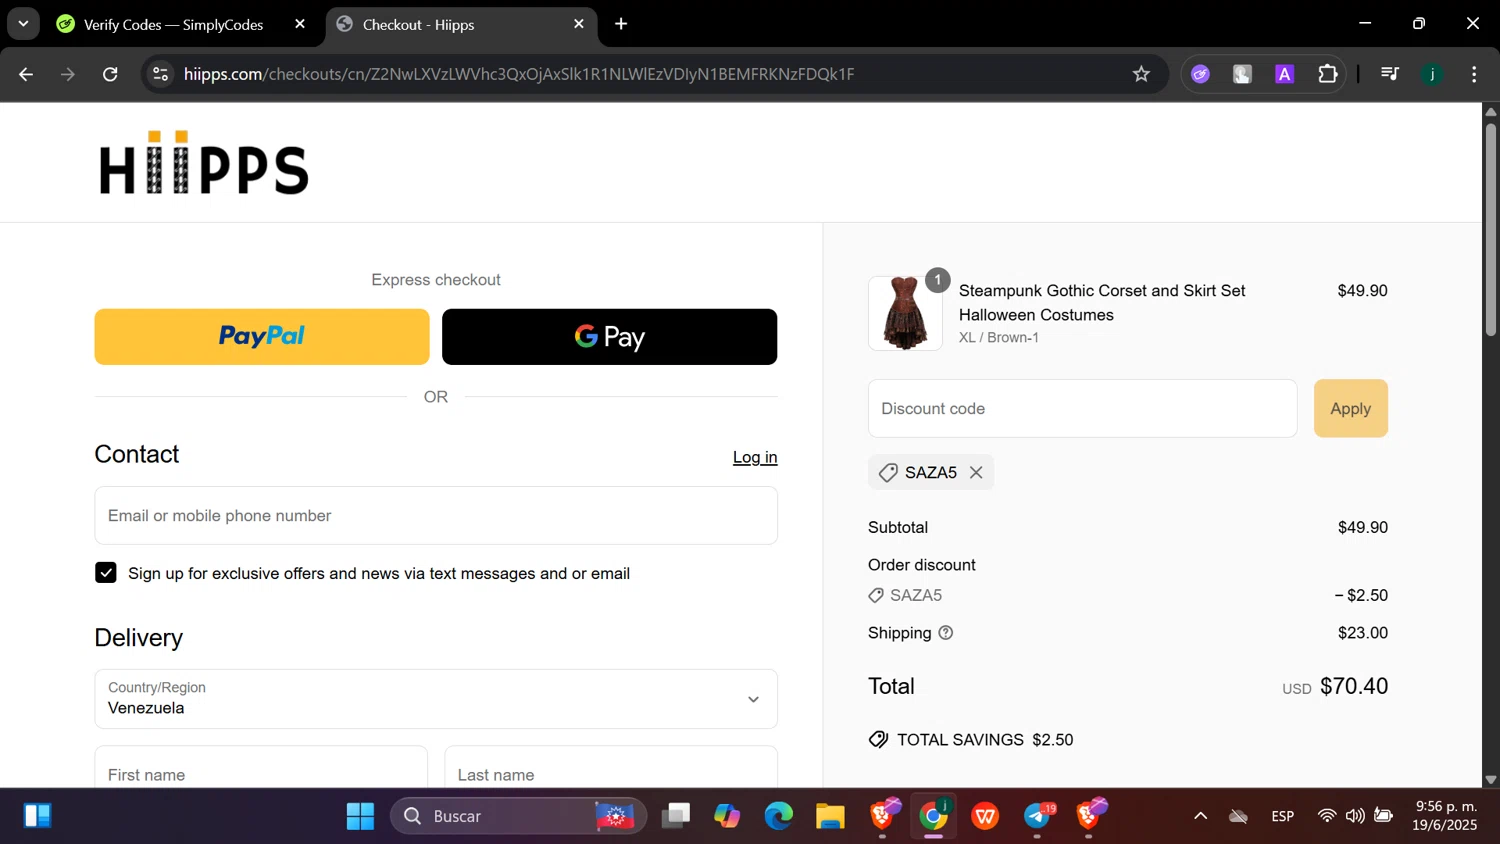This screenshot has height=844, width=1500.
Task: Open the Extensions puzzle-piece menu
Action: point(1328,74)
